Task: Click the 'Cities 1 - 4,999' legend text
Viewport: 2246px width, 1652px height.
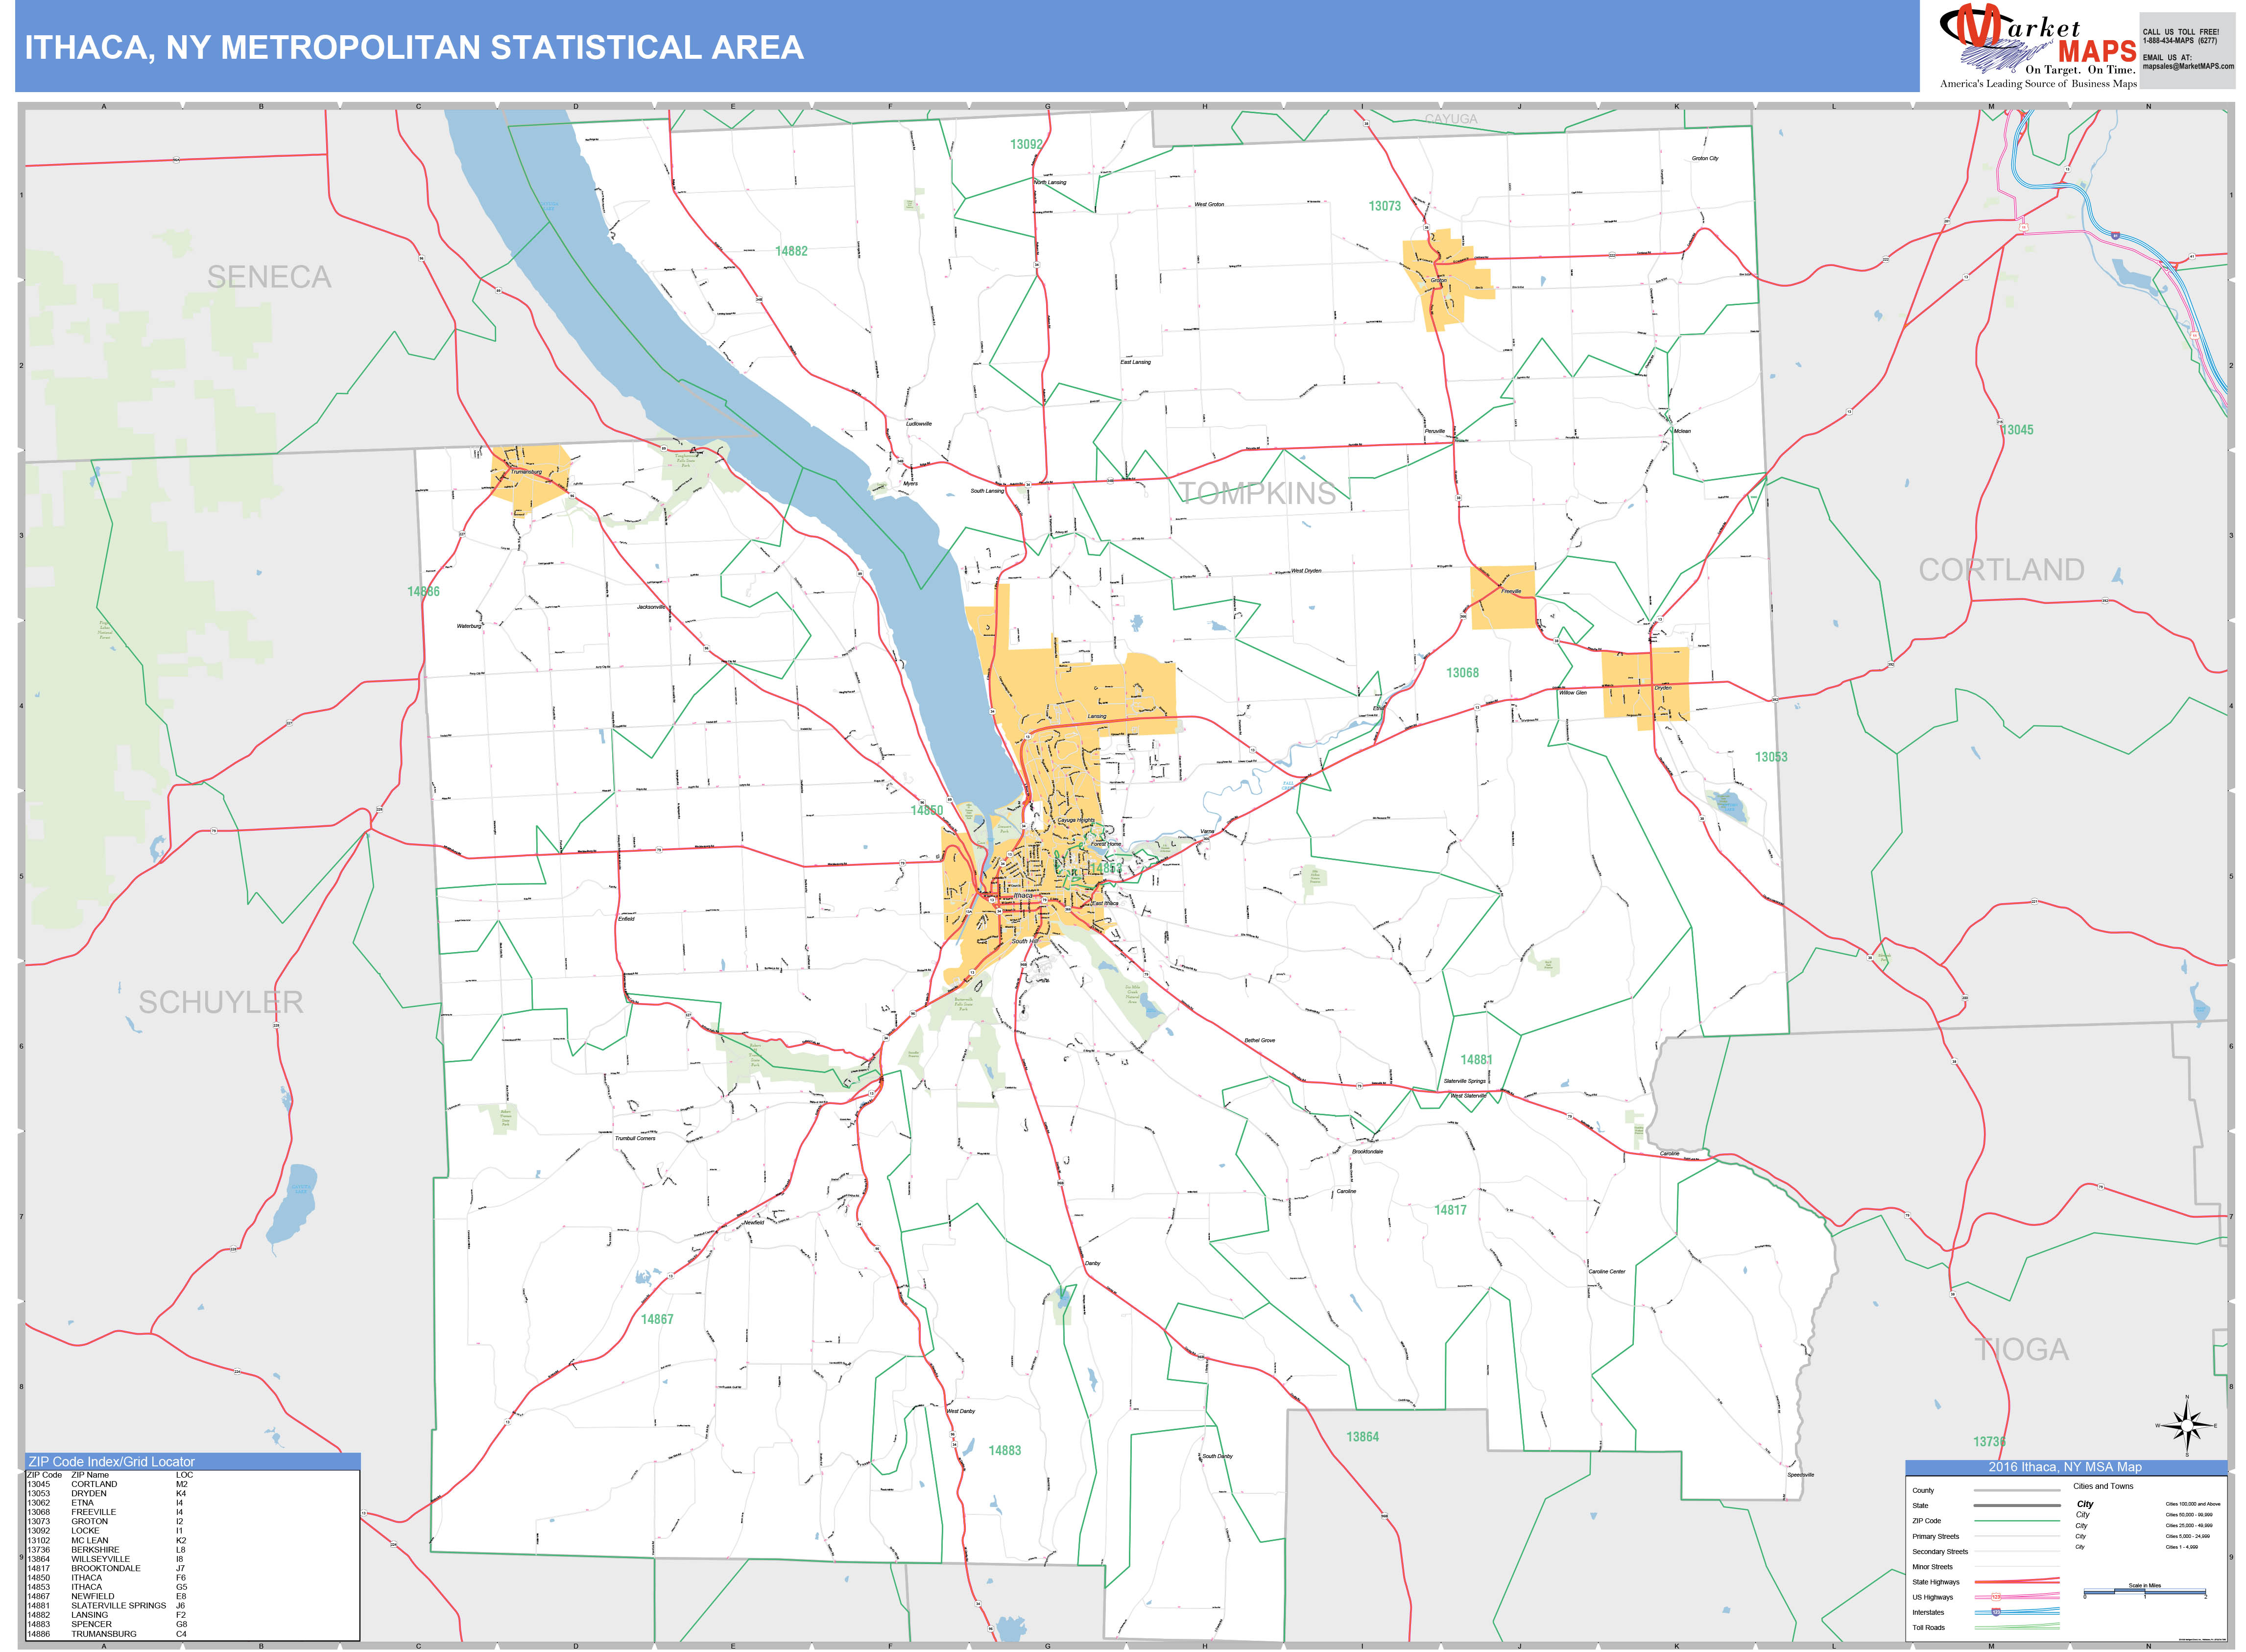Action: (x=2182, y=1547)
